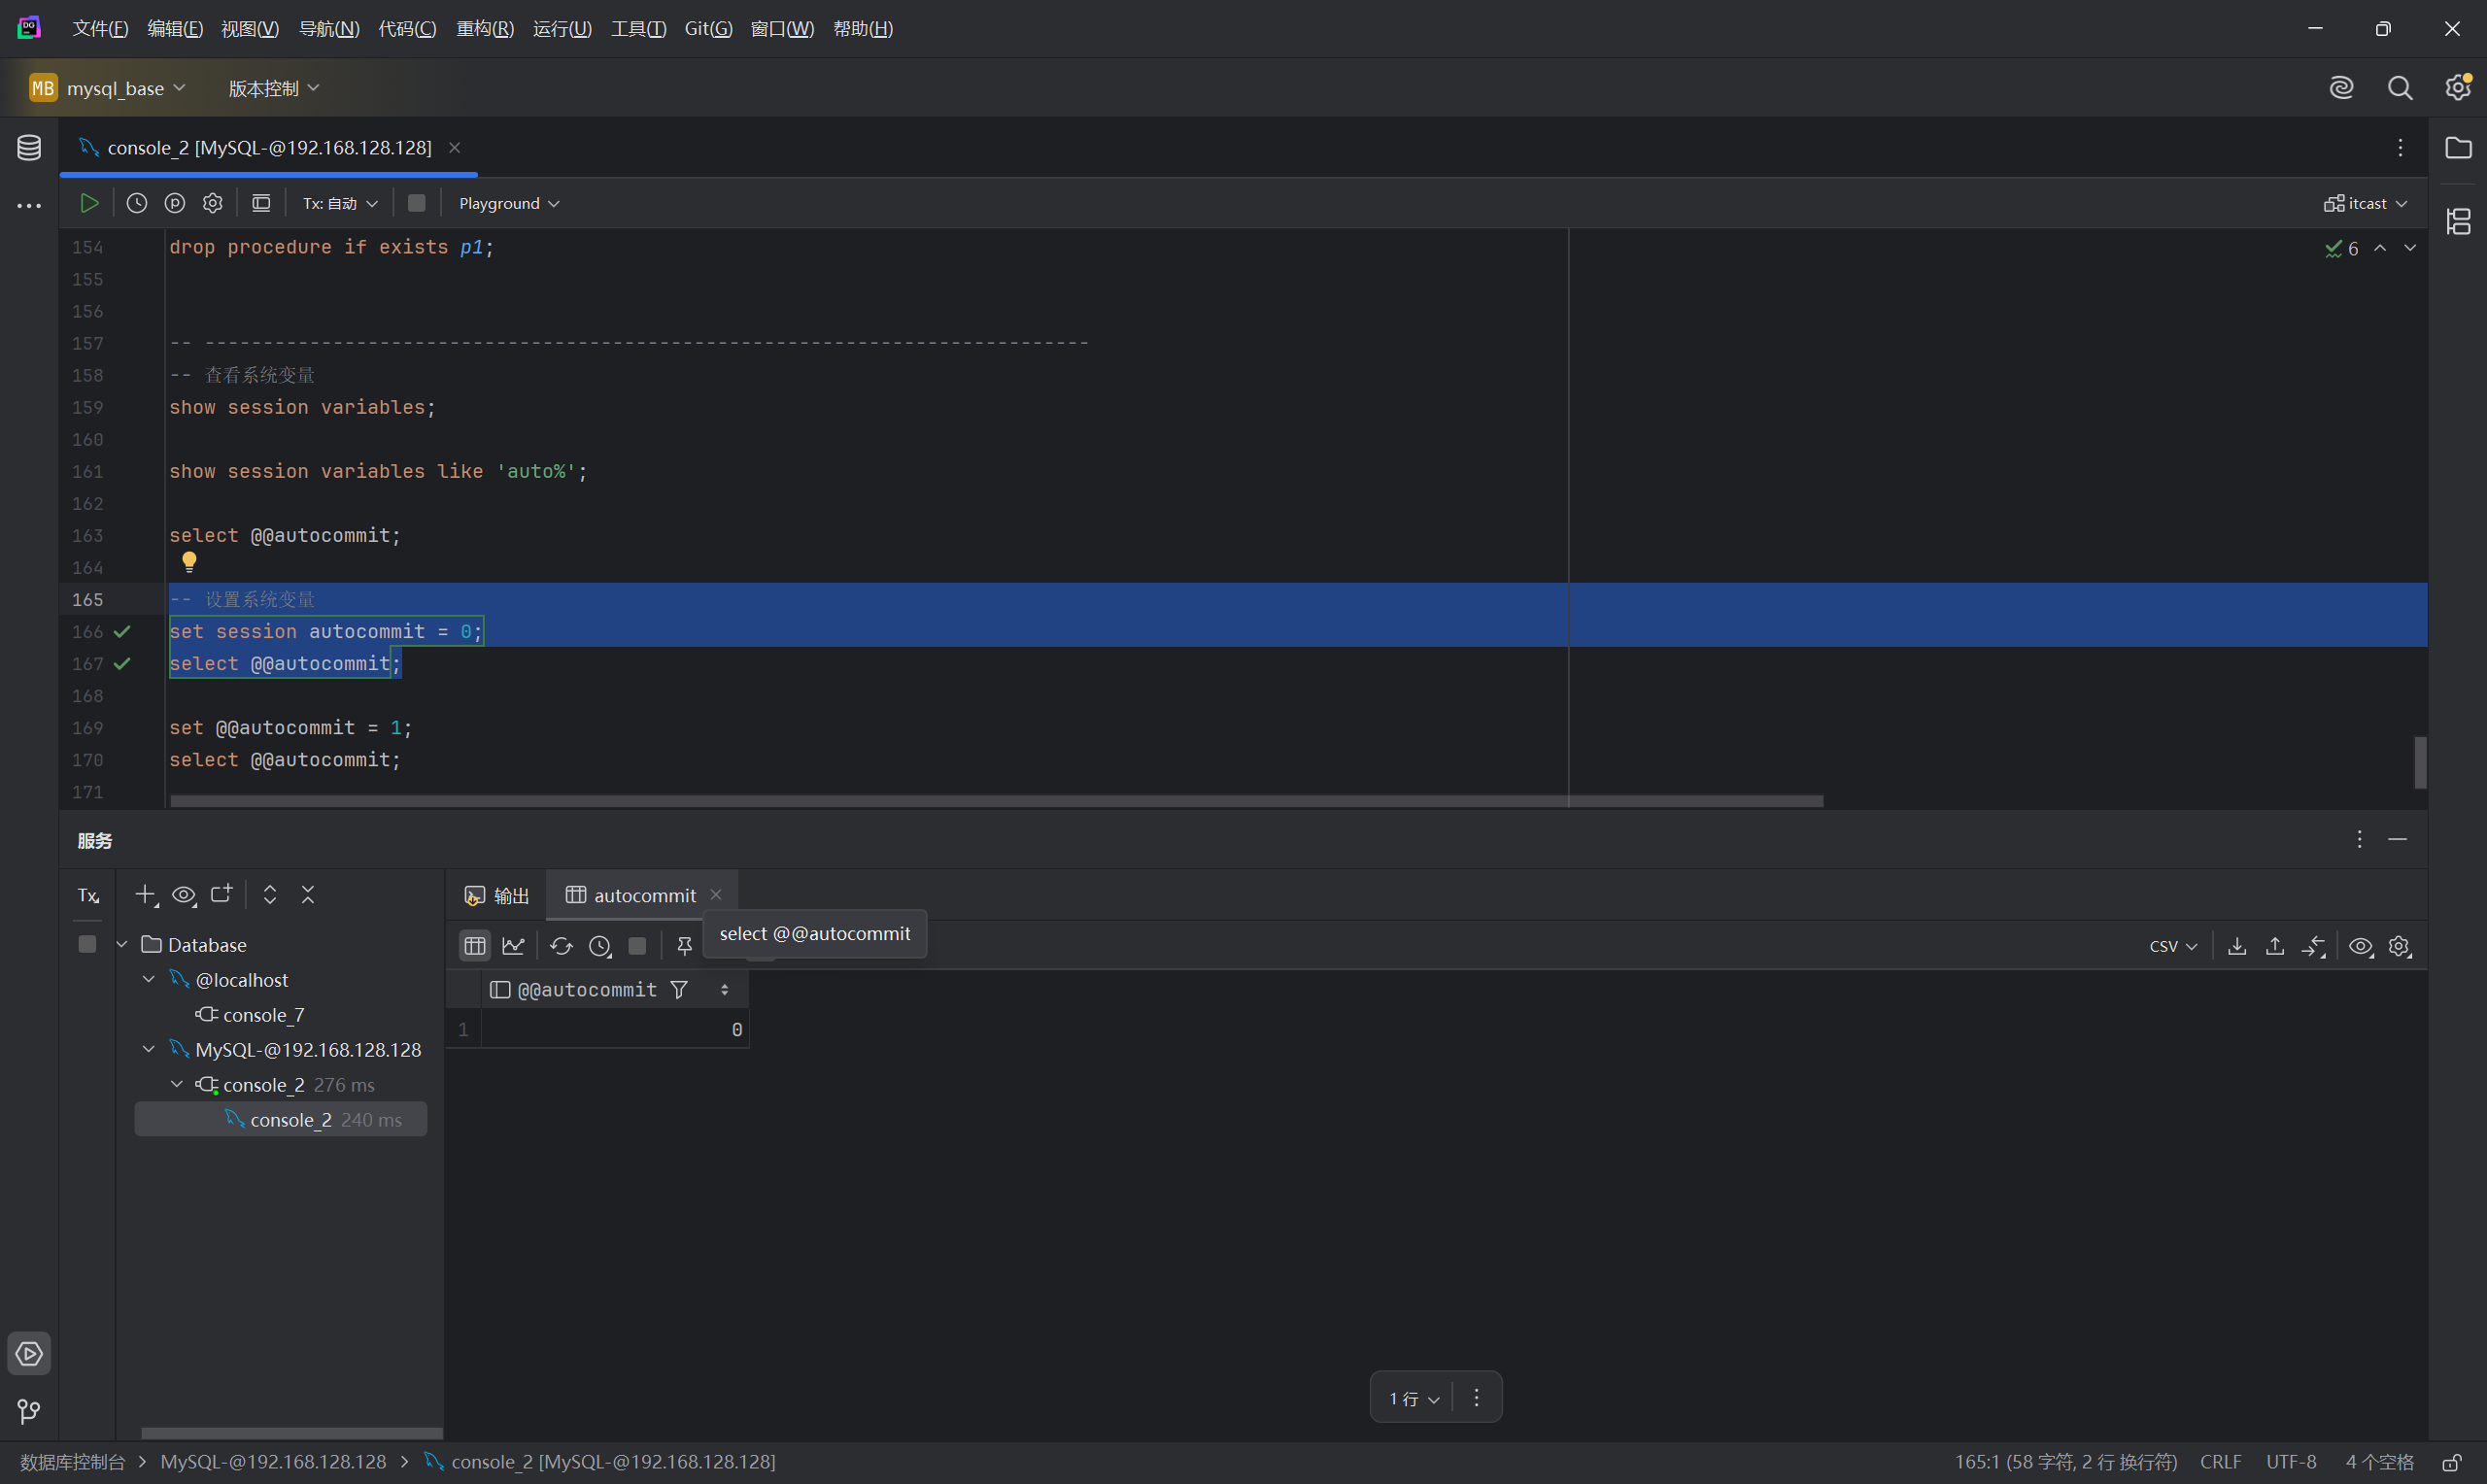The height and width of the screenshot is (1484, 2487).
Task: Open the Git(G) menu
Action: [x=708, y=29]
